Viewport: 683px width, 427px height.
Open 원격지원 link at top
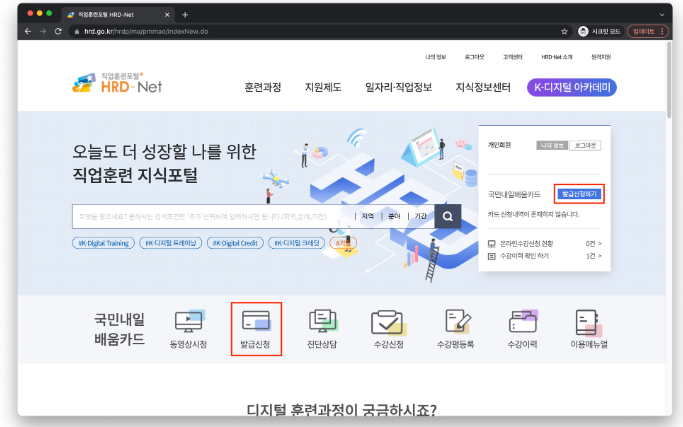click(x=601, y=57)
